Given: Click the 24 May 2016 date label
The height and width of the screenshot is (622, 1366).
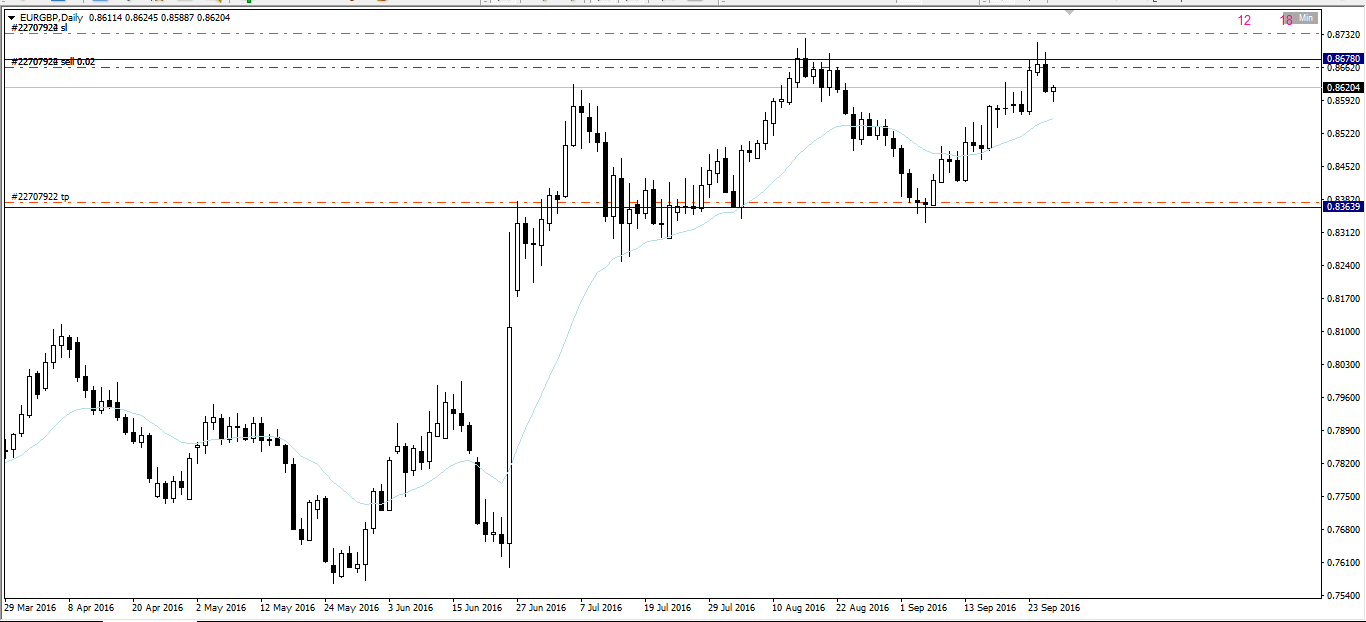Looking at the screenshot, I should point(352,607).
